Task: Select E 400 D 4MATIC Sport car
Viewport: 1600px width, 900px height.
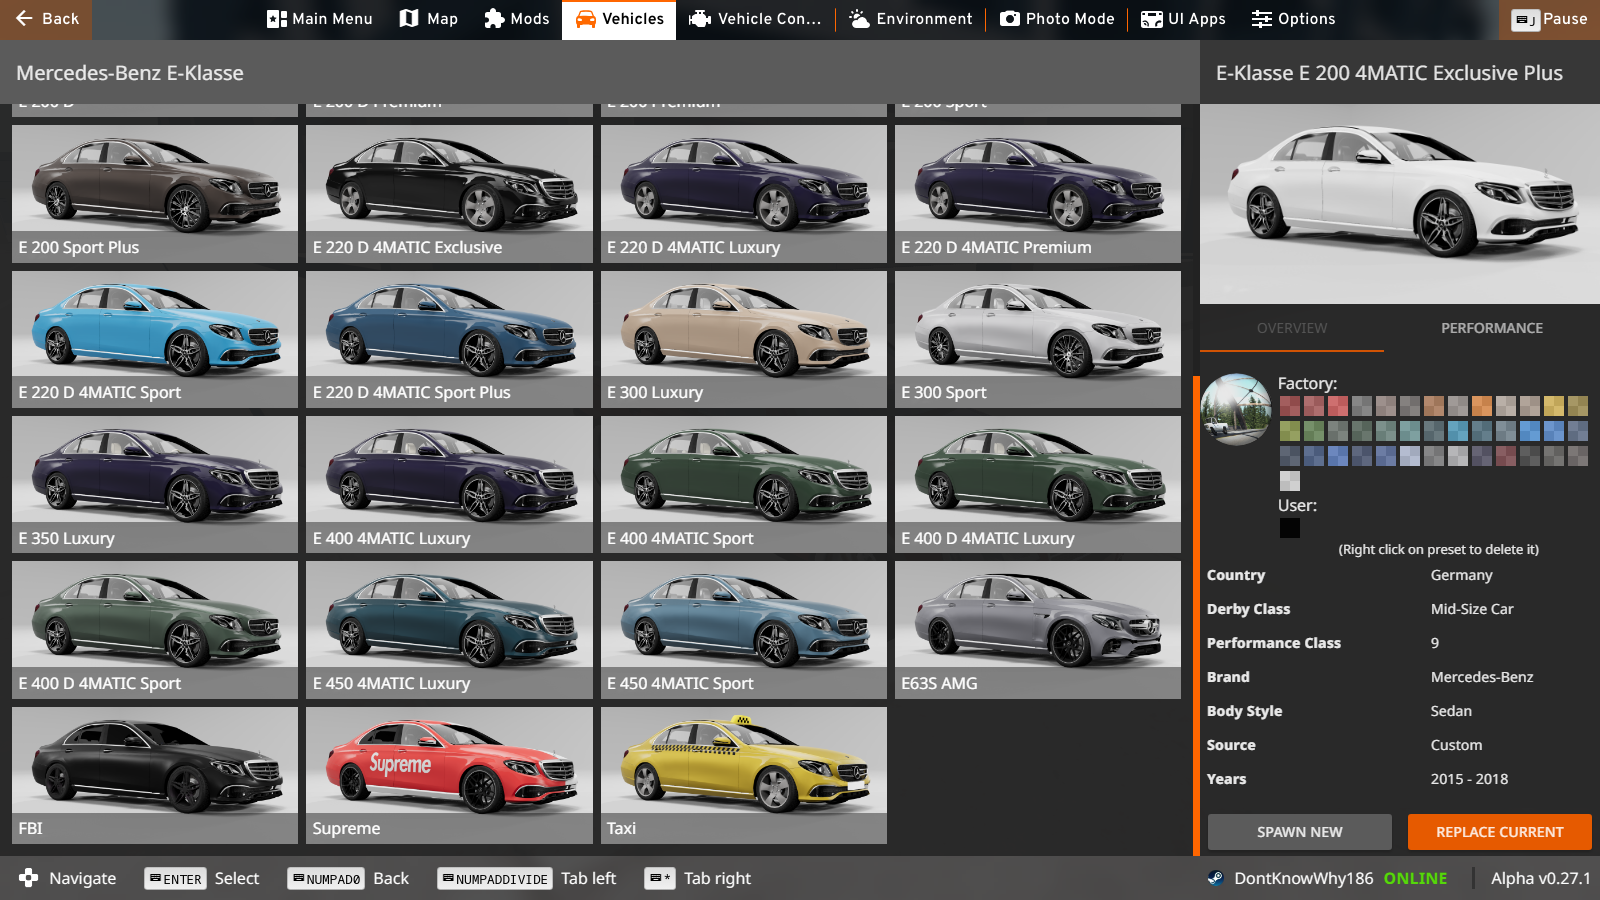Action: point(155,630)
